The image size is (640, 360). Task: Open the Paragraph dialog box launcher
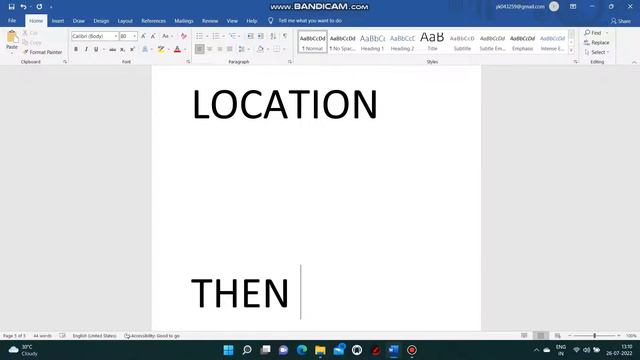pyautogui.click(x=290, y=62)
